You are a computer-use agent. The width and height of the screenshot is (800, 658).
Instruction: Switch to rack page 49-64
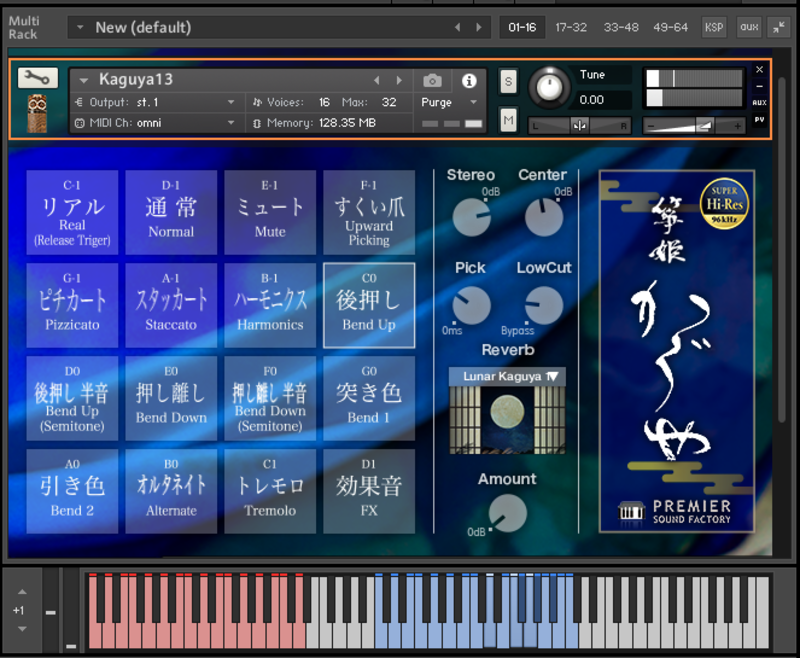[670, 27]
